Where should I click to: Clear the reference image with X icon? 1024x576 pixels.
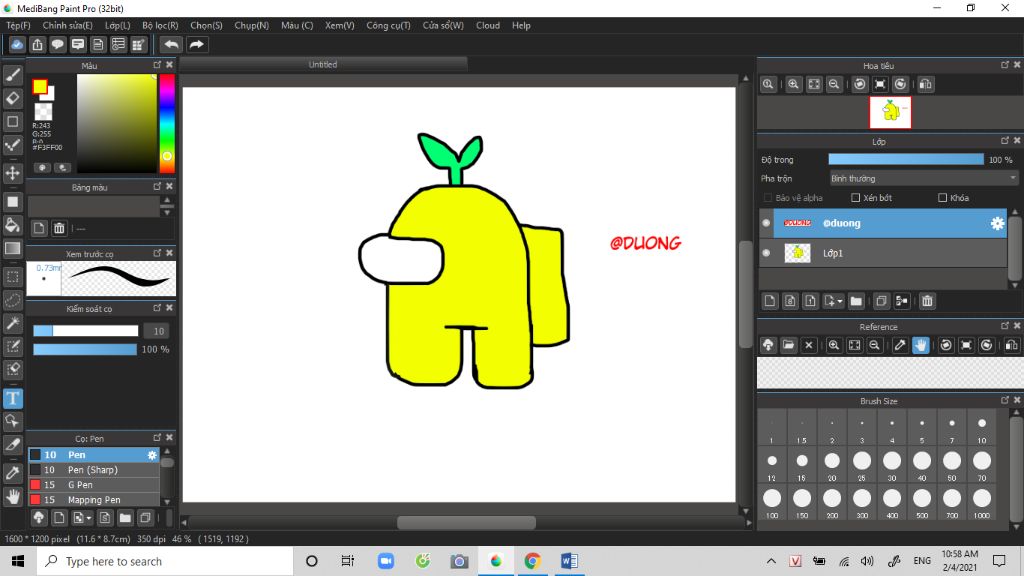(x=808, y=345)
